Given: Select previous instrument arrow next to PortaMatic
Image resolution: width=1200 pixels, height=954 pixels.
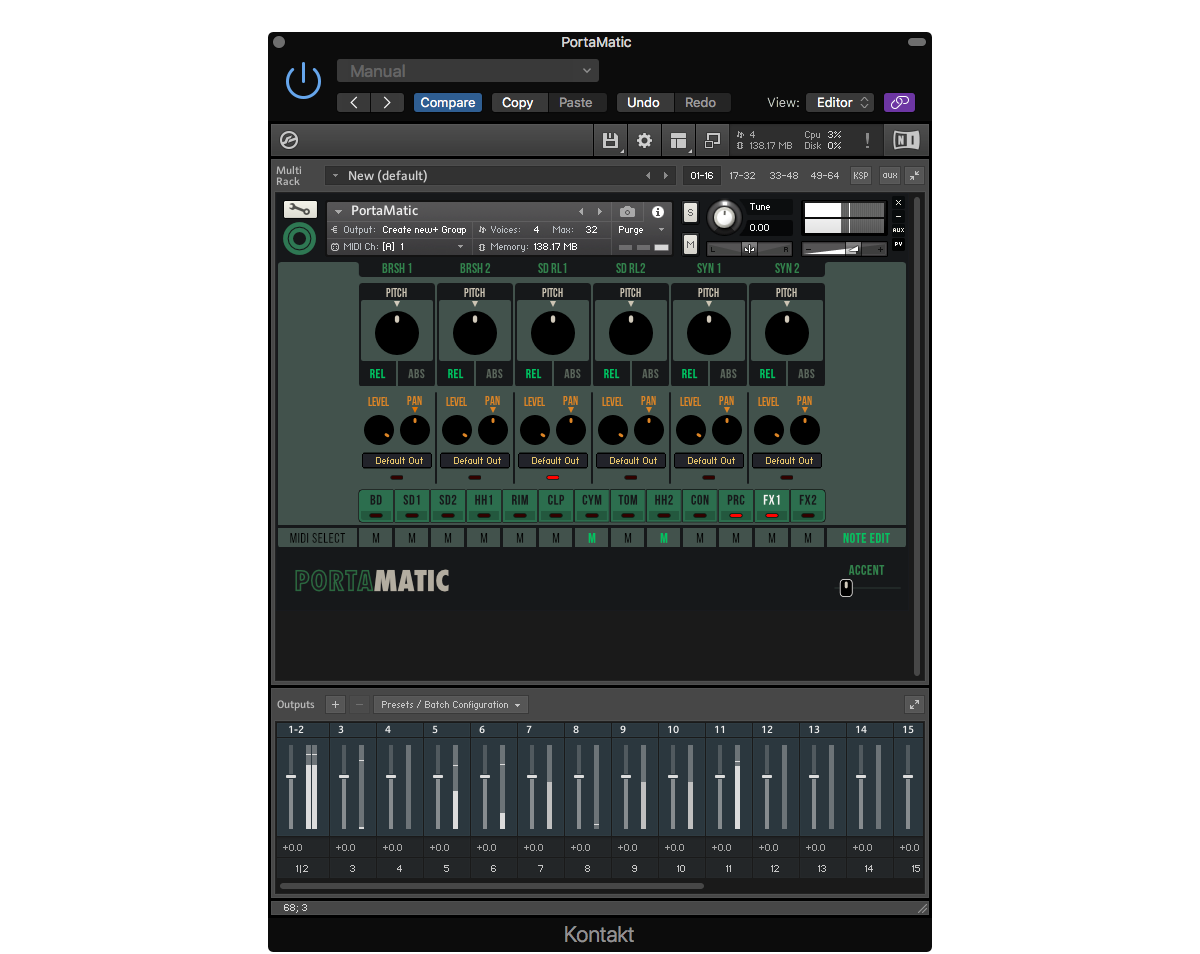Looking at the screenshot, I should 581,211.
